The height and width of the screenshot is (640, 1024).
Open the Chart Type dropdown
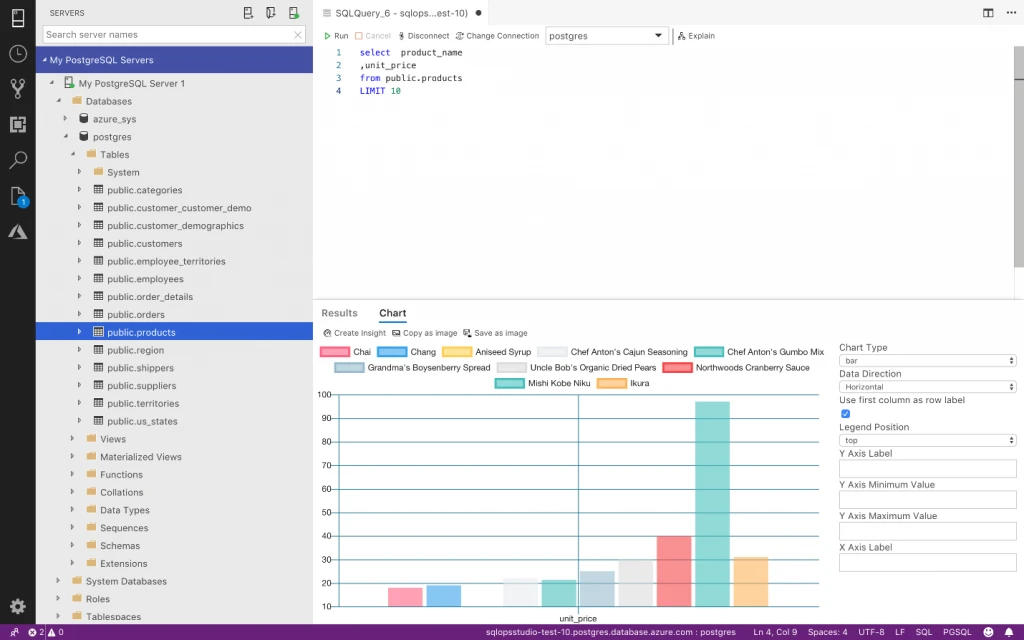927,360
